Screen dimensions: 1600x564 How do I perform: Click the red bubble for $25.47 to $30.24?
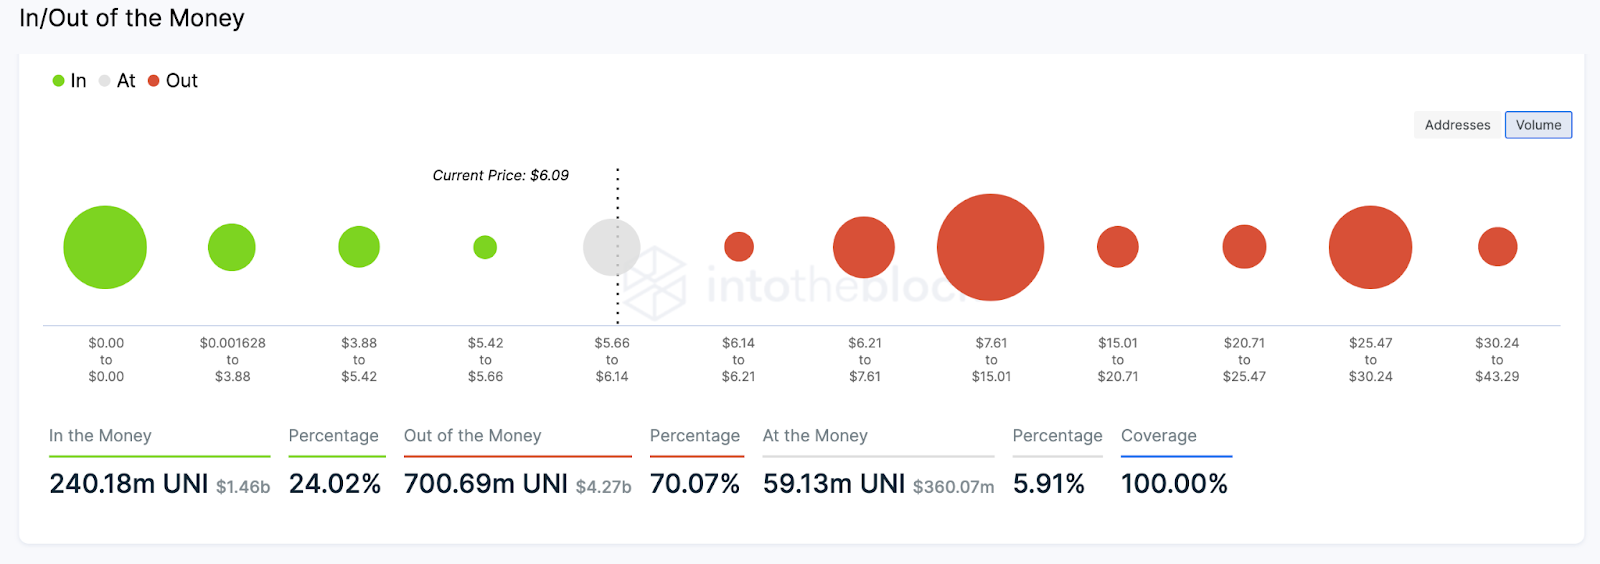click(x=1370, y=247)
